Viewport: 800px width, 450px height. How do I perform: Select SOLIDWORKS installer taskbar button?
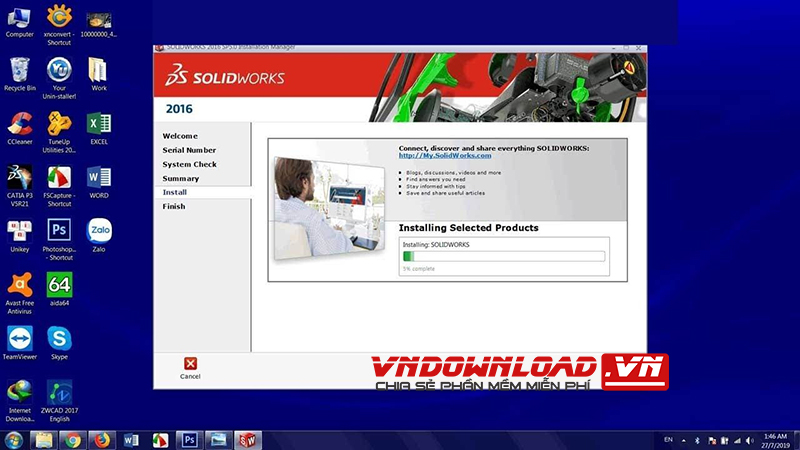tap(247, 440)
